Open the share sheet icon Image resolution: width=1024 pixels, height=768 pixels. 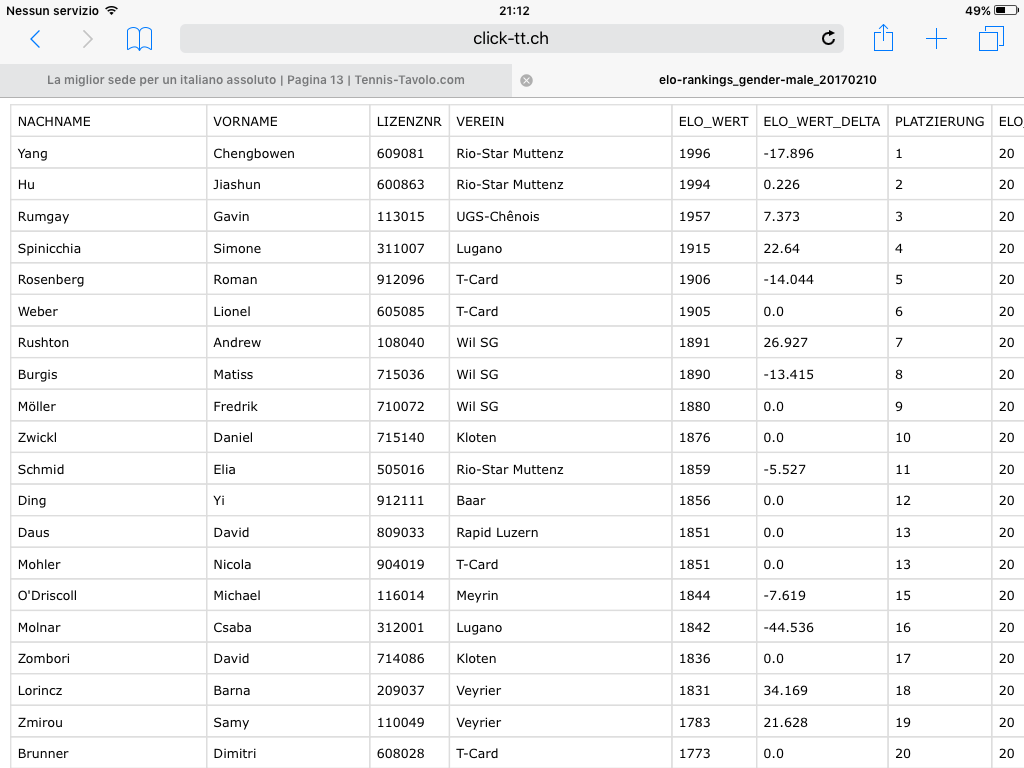tap(883, 39)
